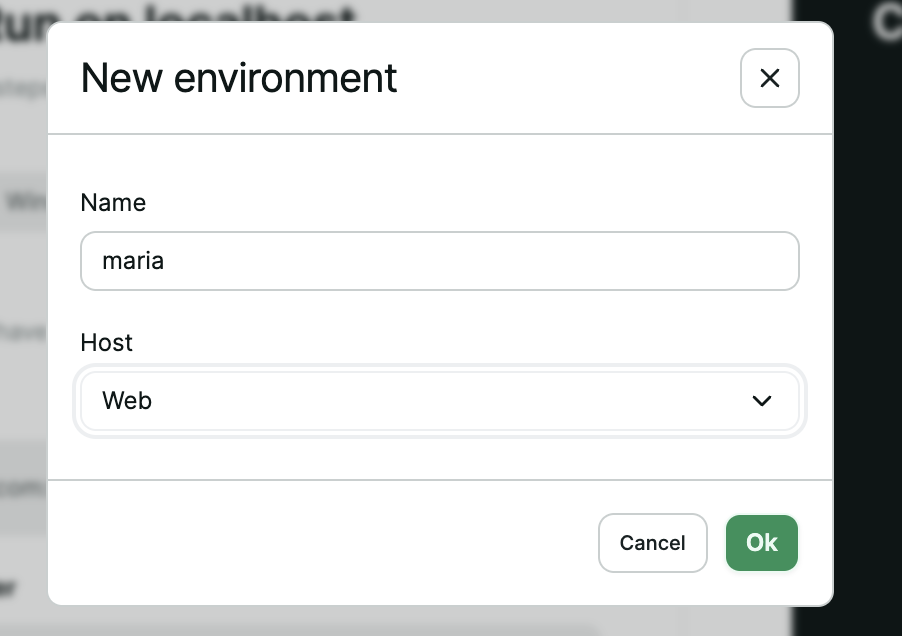Select the Name text input containing maria

(x=440, y=260)
